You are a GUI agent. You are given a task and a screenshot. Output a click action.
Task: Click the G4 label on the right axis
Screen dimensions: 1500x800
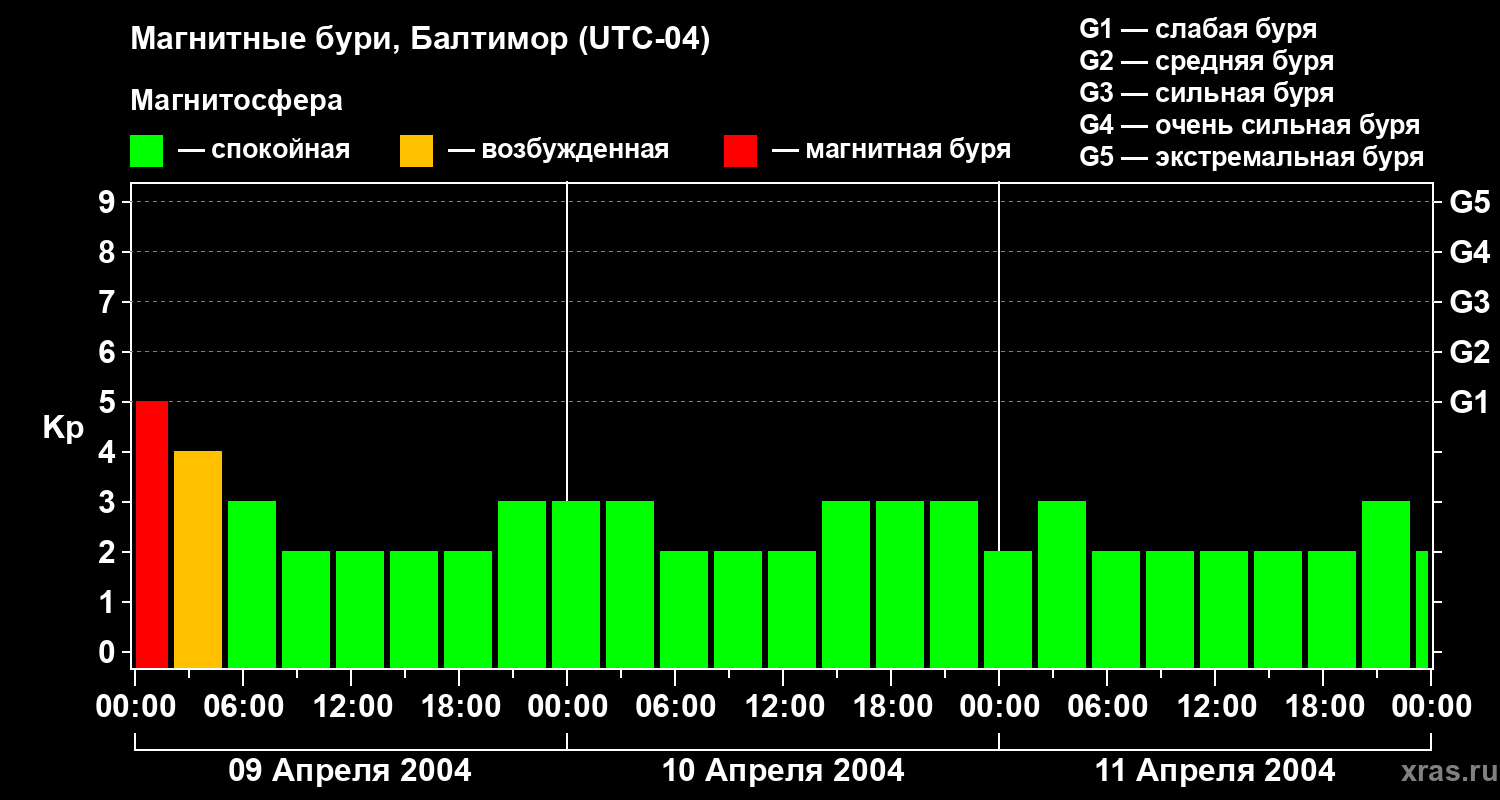pyautogui.click(x=1469, y=252)
